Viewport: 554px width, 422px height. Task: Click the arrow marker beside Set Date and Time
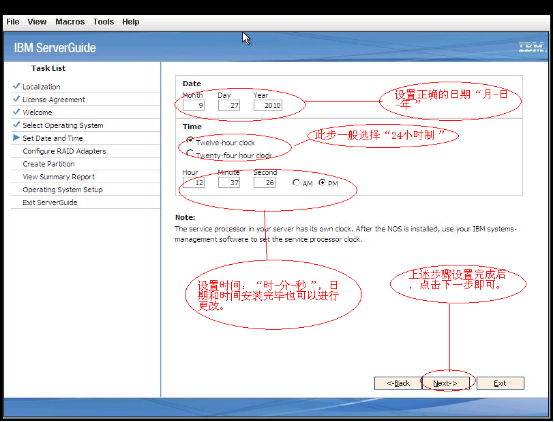click(16, 137)
